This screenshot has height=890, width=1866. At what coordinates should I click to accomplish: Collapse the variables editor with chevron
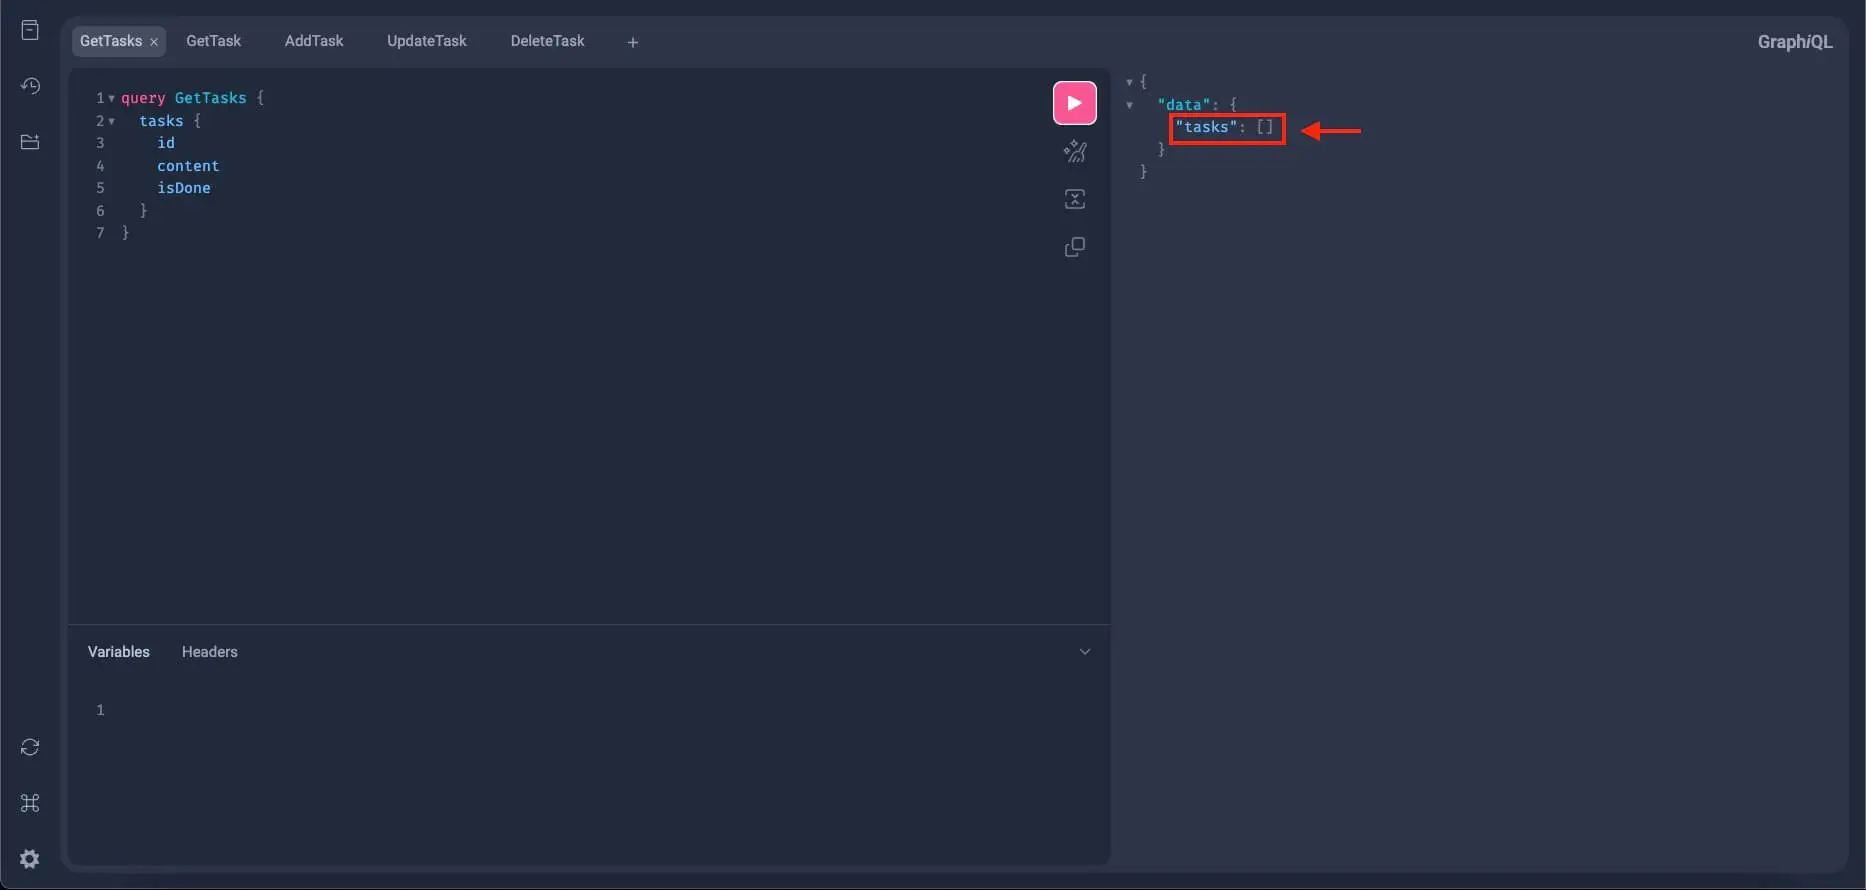coord(1084,652)
